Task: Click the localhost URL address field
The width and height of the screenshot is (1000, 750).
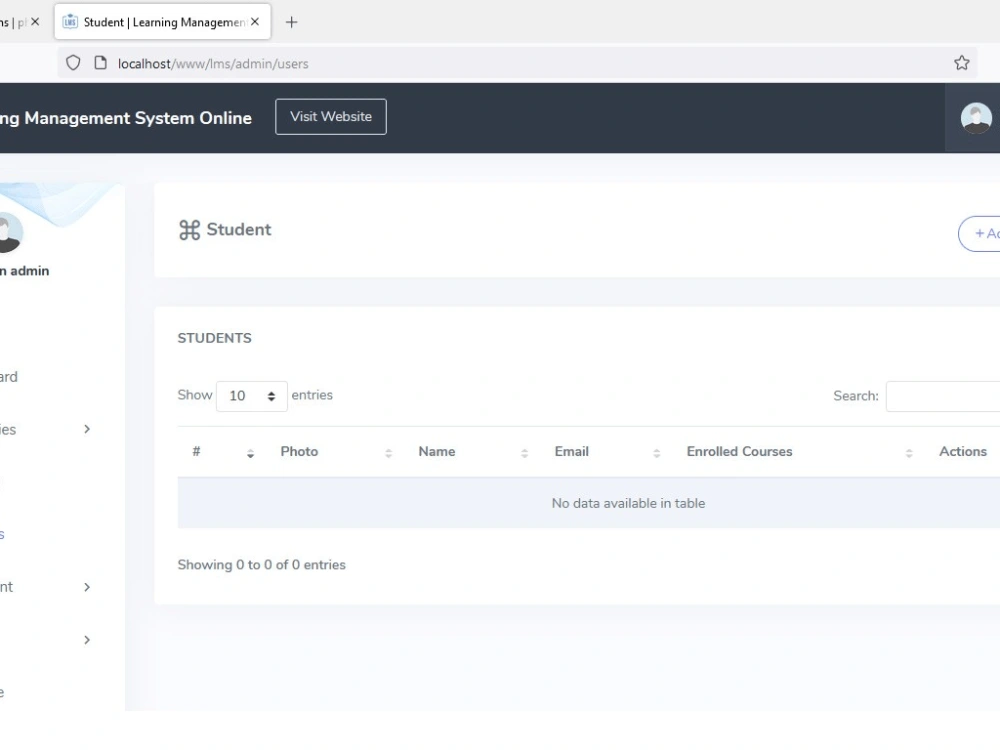Action: point(517,63)
